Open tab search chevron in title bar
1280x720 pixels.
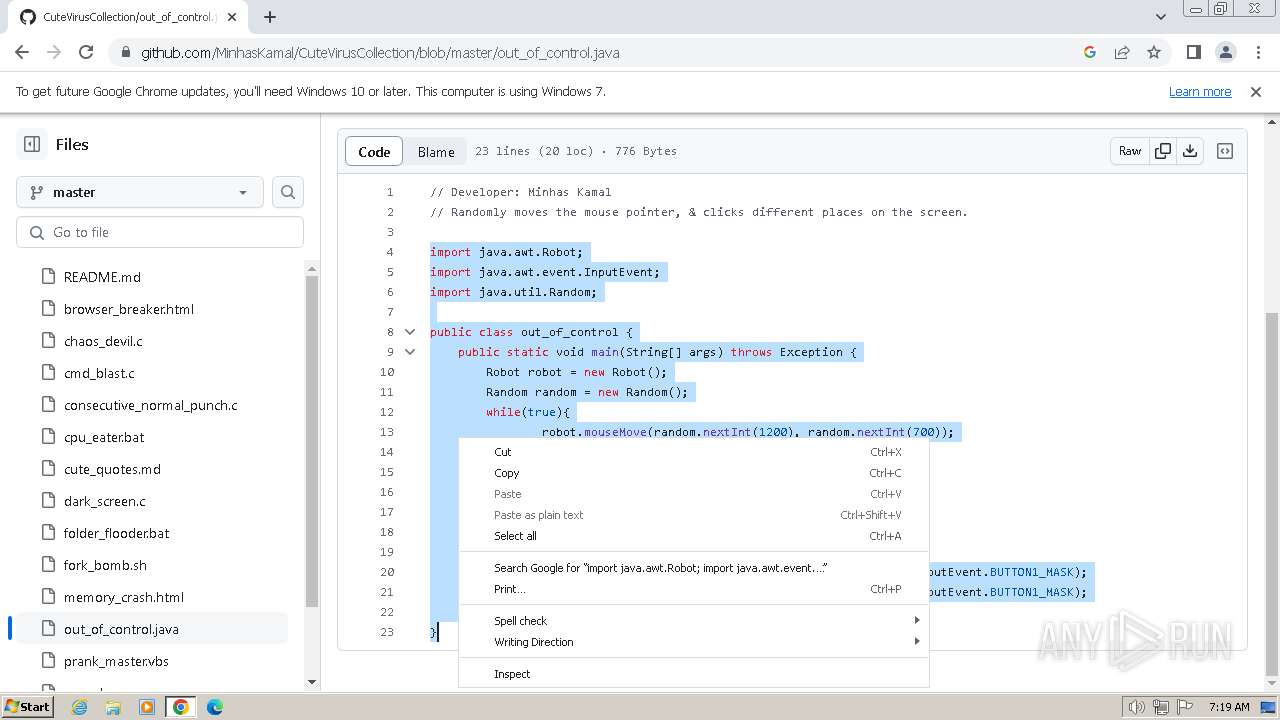pyautogui.click(x=1161, y=16)
